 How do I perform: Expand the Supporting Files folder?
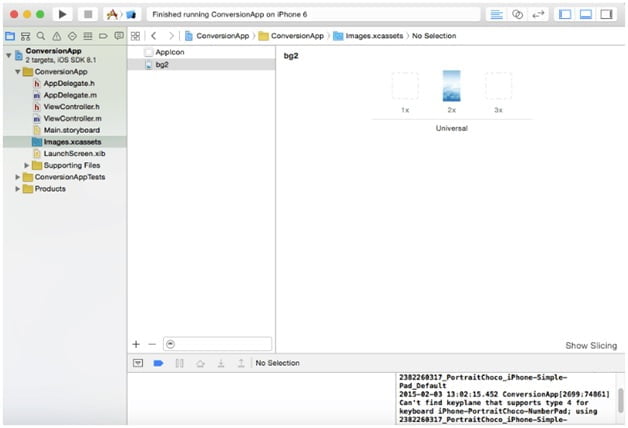point(27,165)
